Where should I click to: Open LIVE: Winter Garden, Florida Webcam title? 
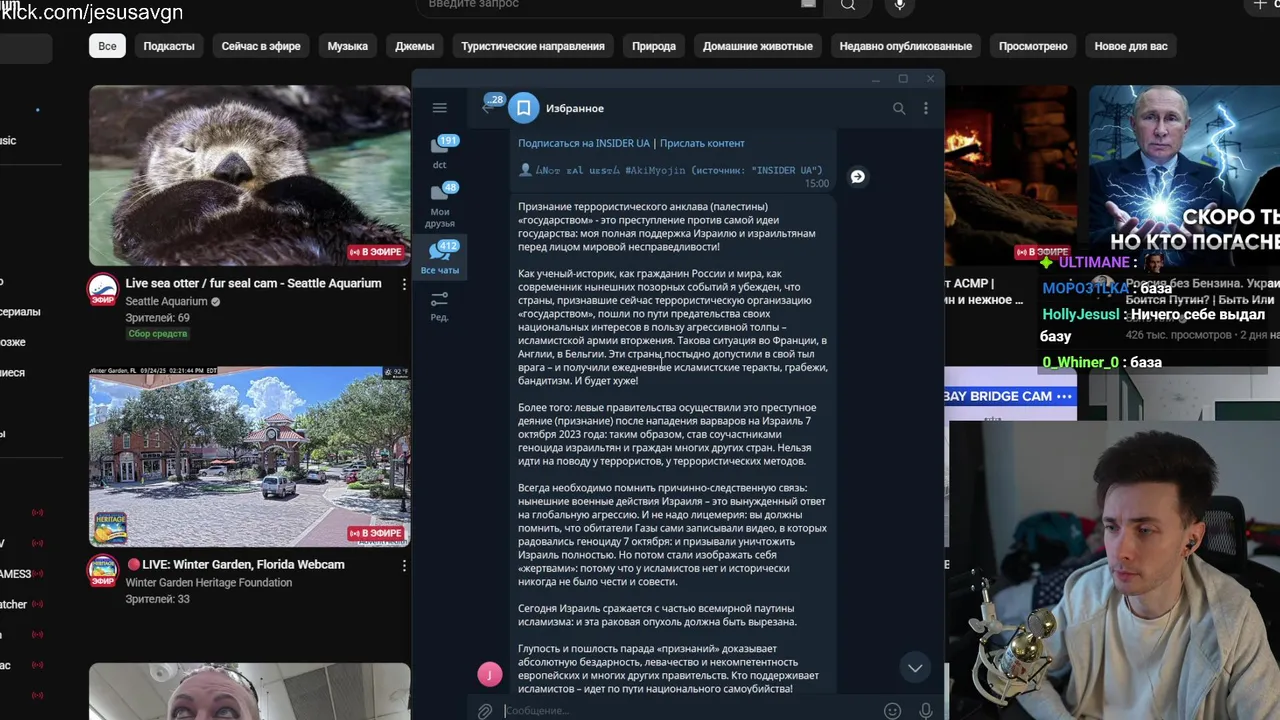(x=235, y=565)
